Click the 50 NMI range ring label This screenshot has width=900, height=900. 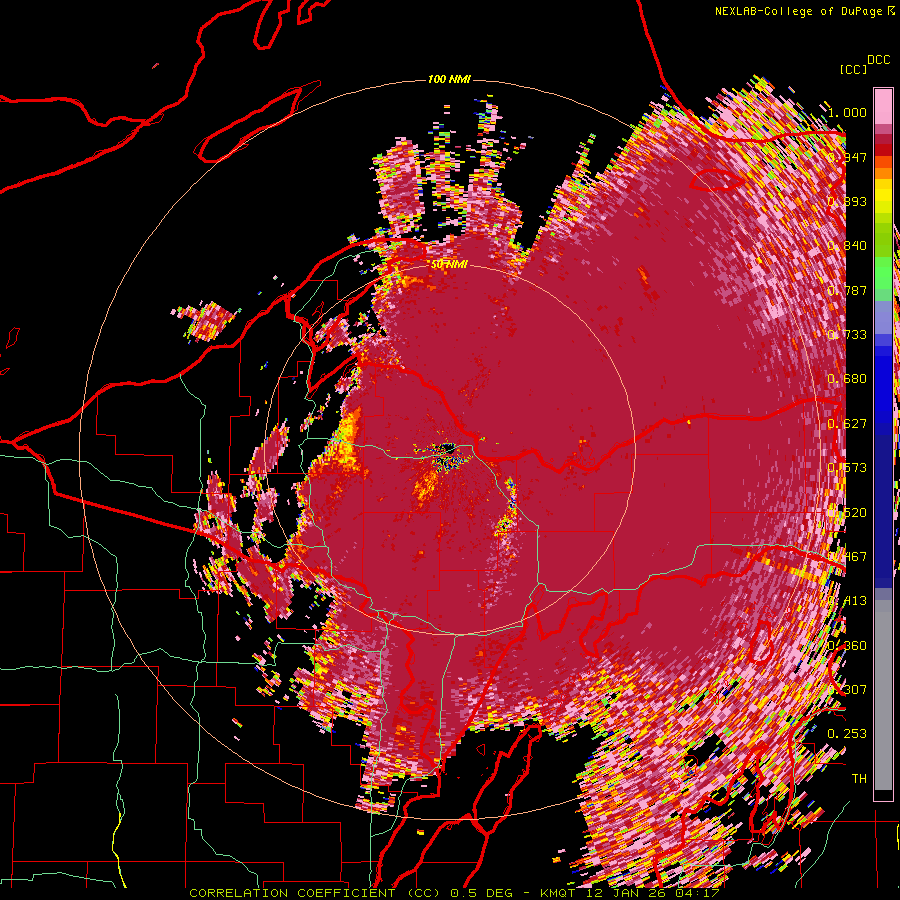click(449, 265)
